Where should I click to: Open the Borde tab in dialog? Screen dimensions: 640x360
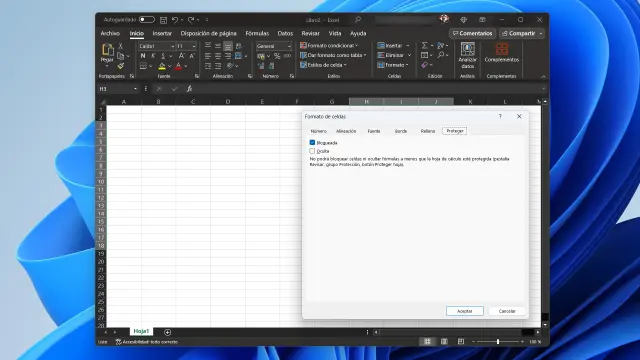(x=401, y=131)
